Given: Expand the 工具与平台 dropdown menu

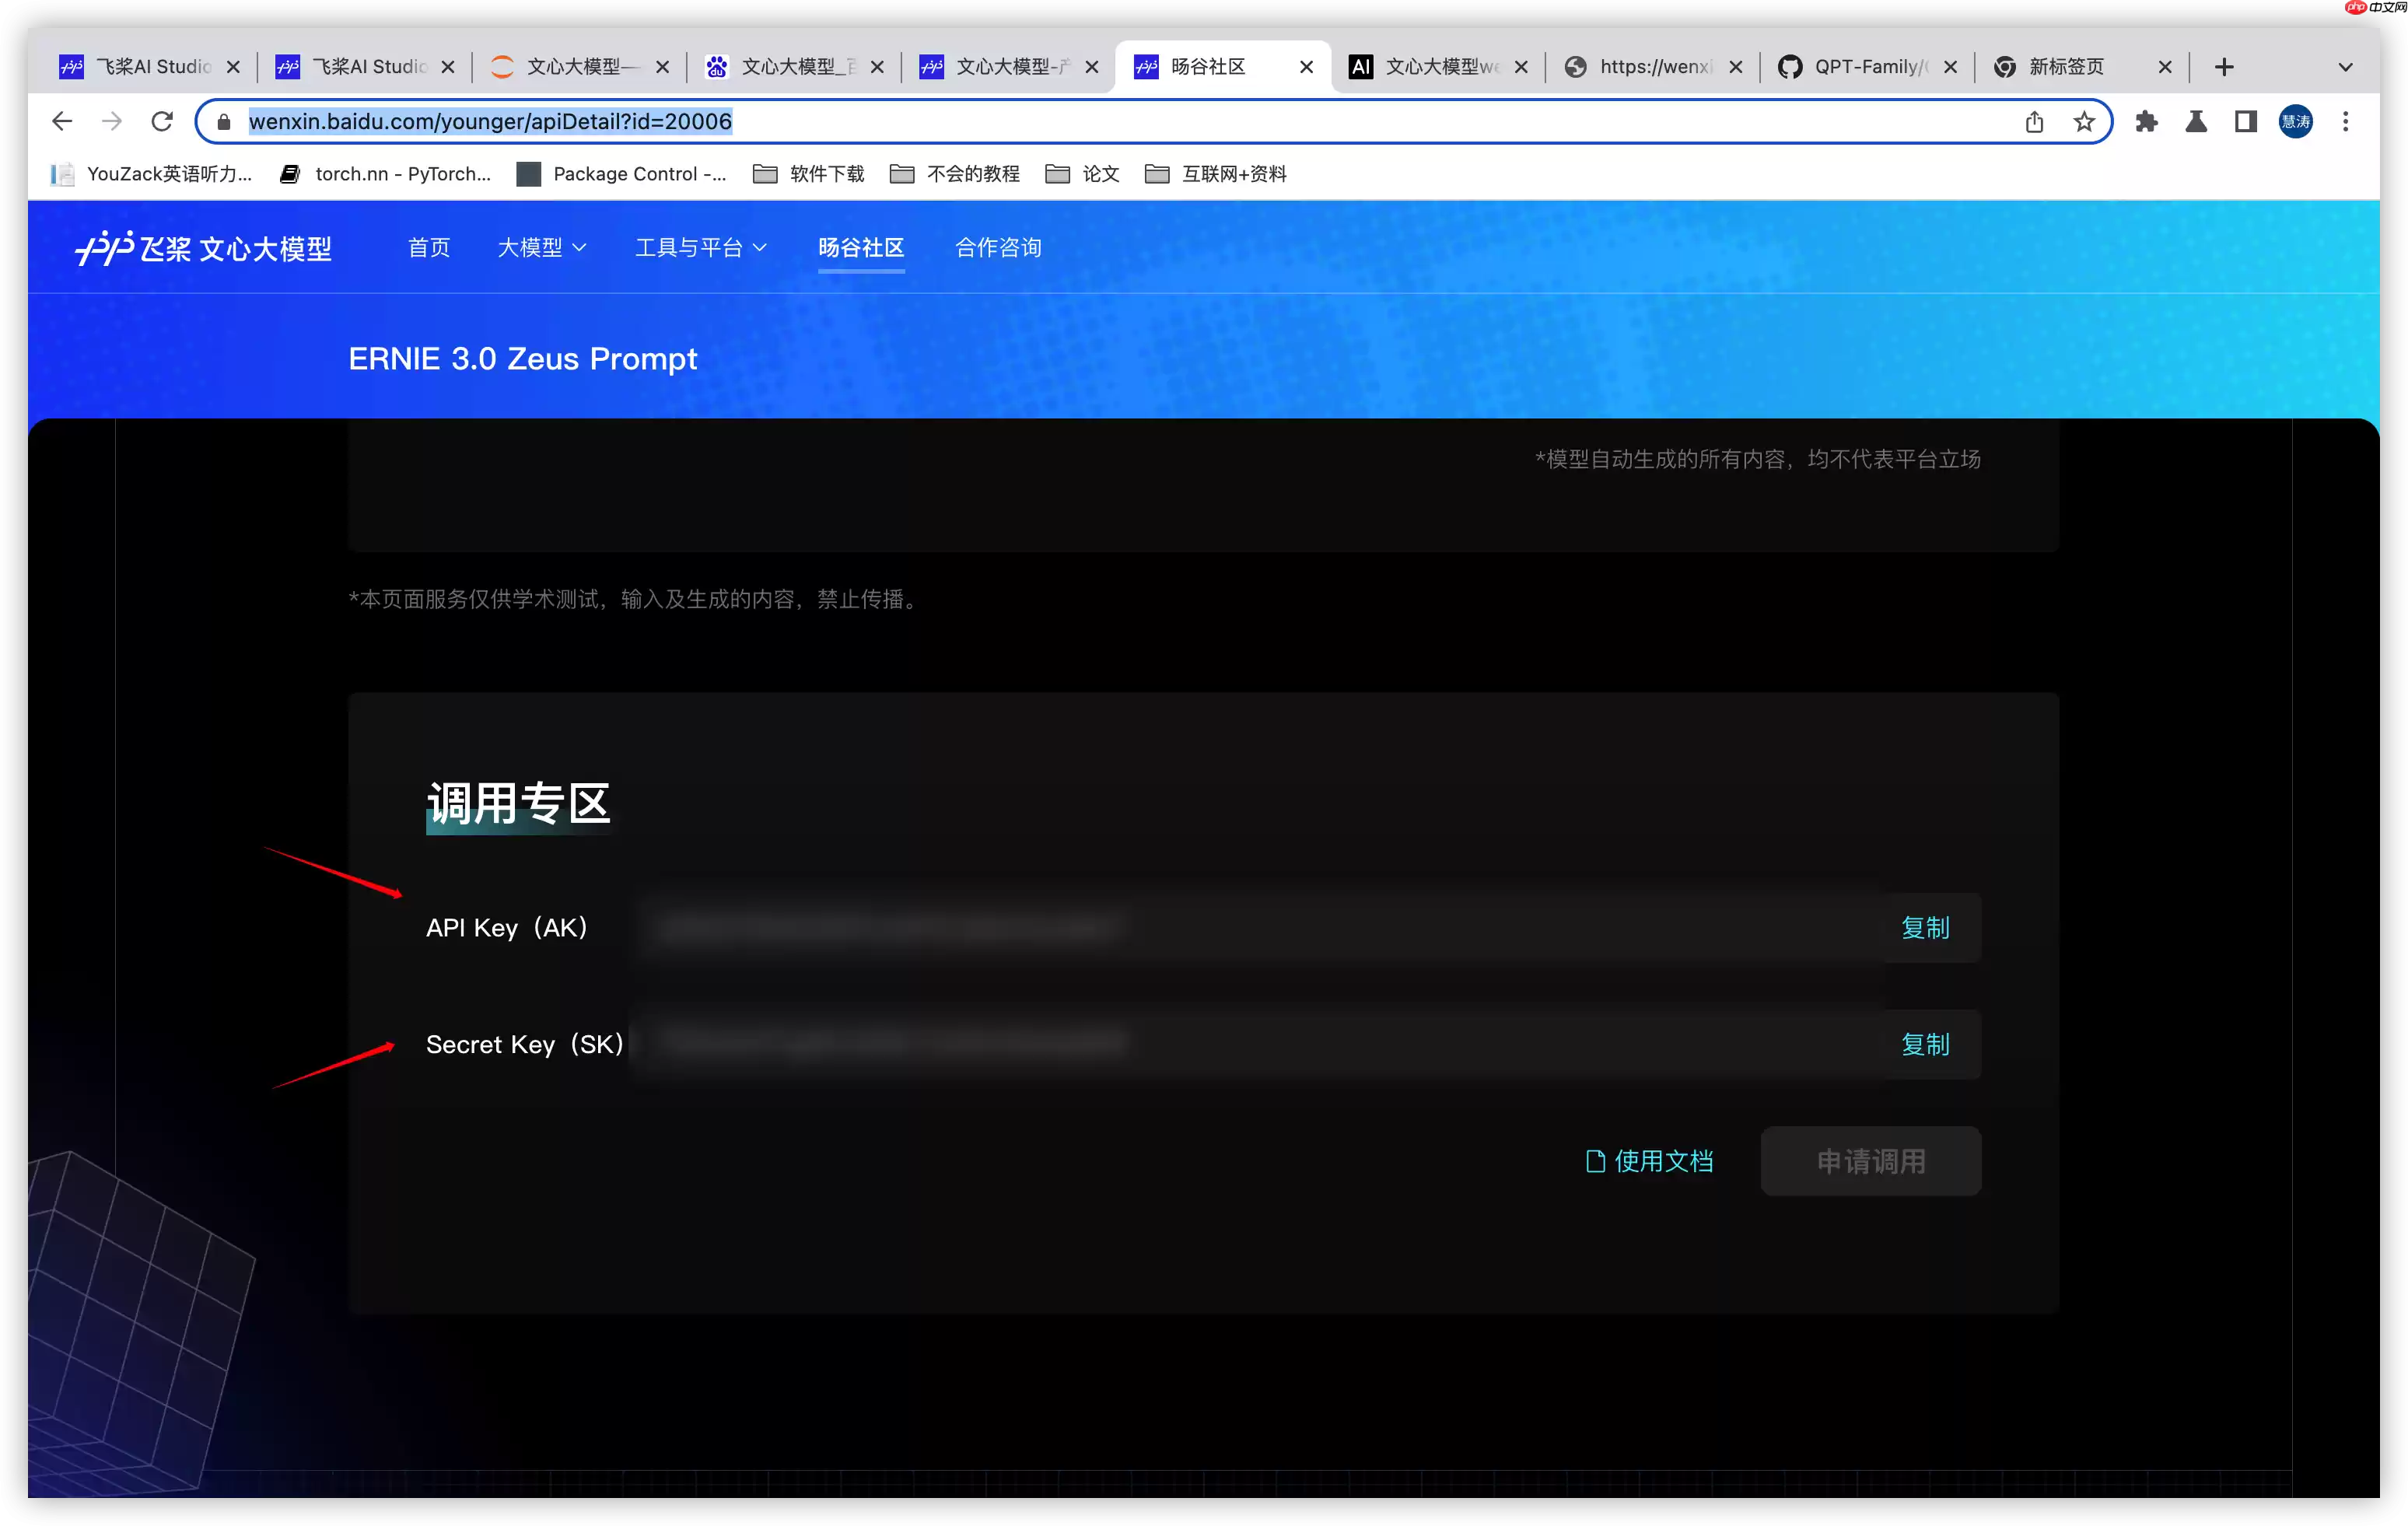Looking at the screenshot, I should (701, 248).
